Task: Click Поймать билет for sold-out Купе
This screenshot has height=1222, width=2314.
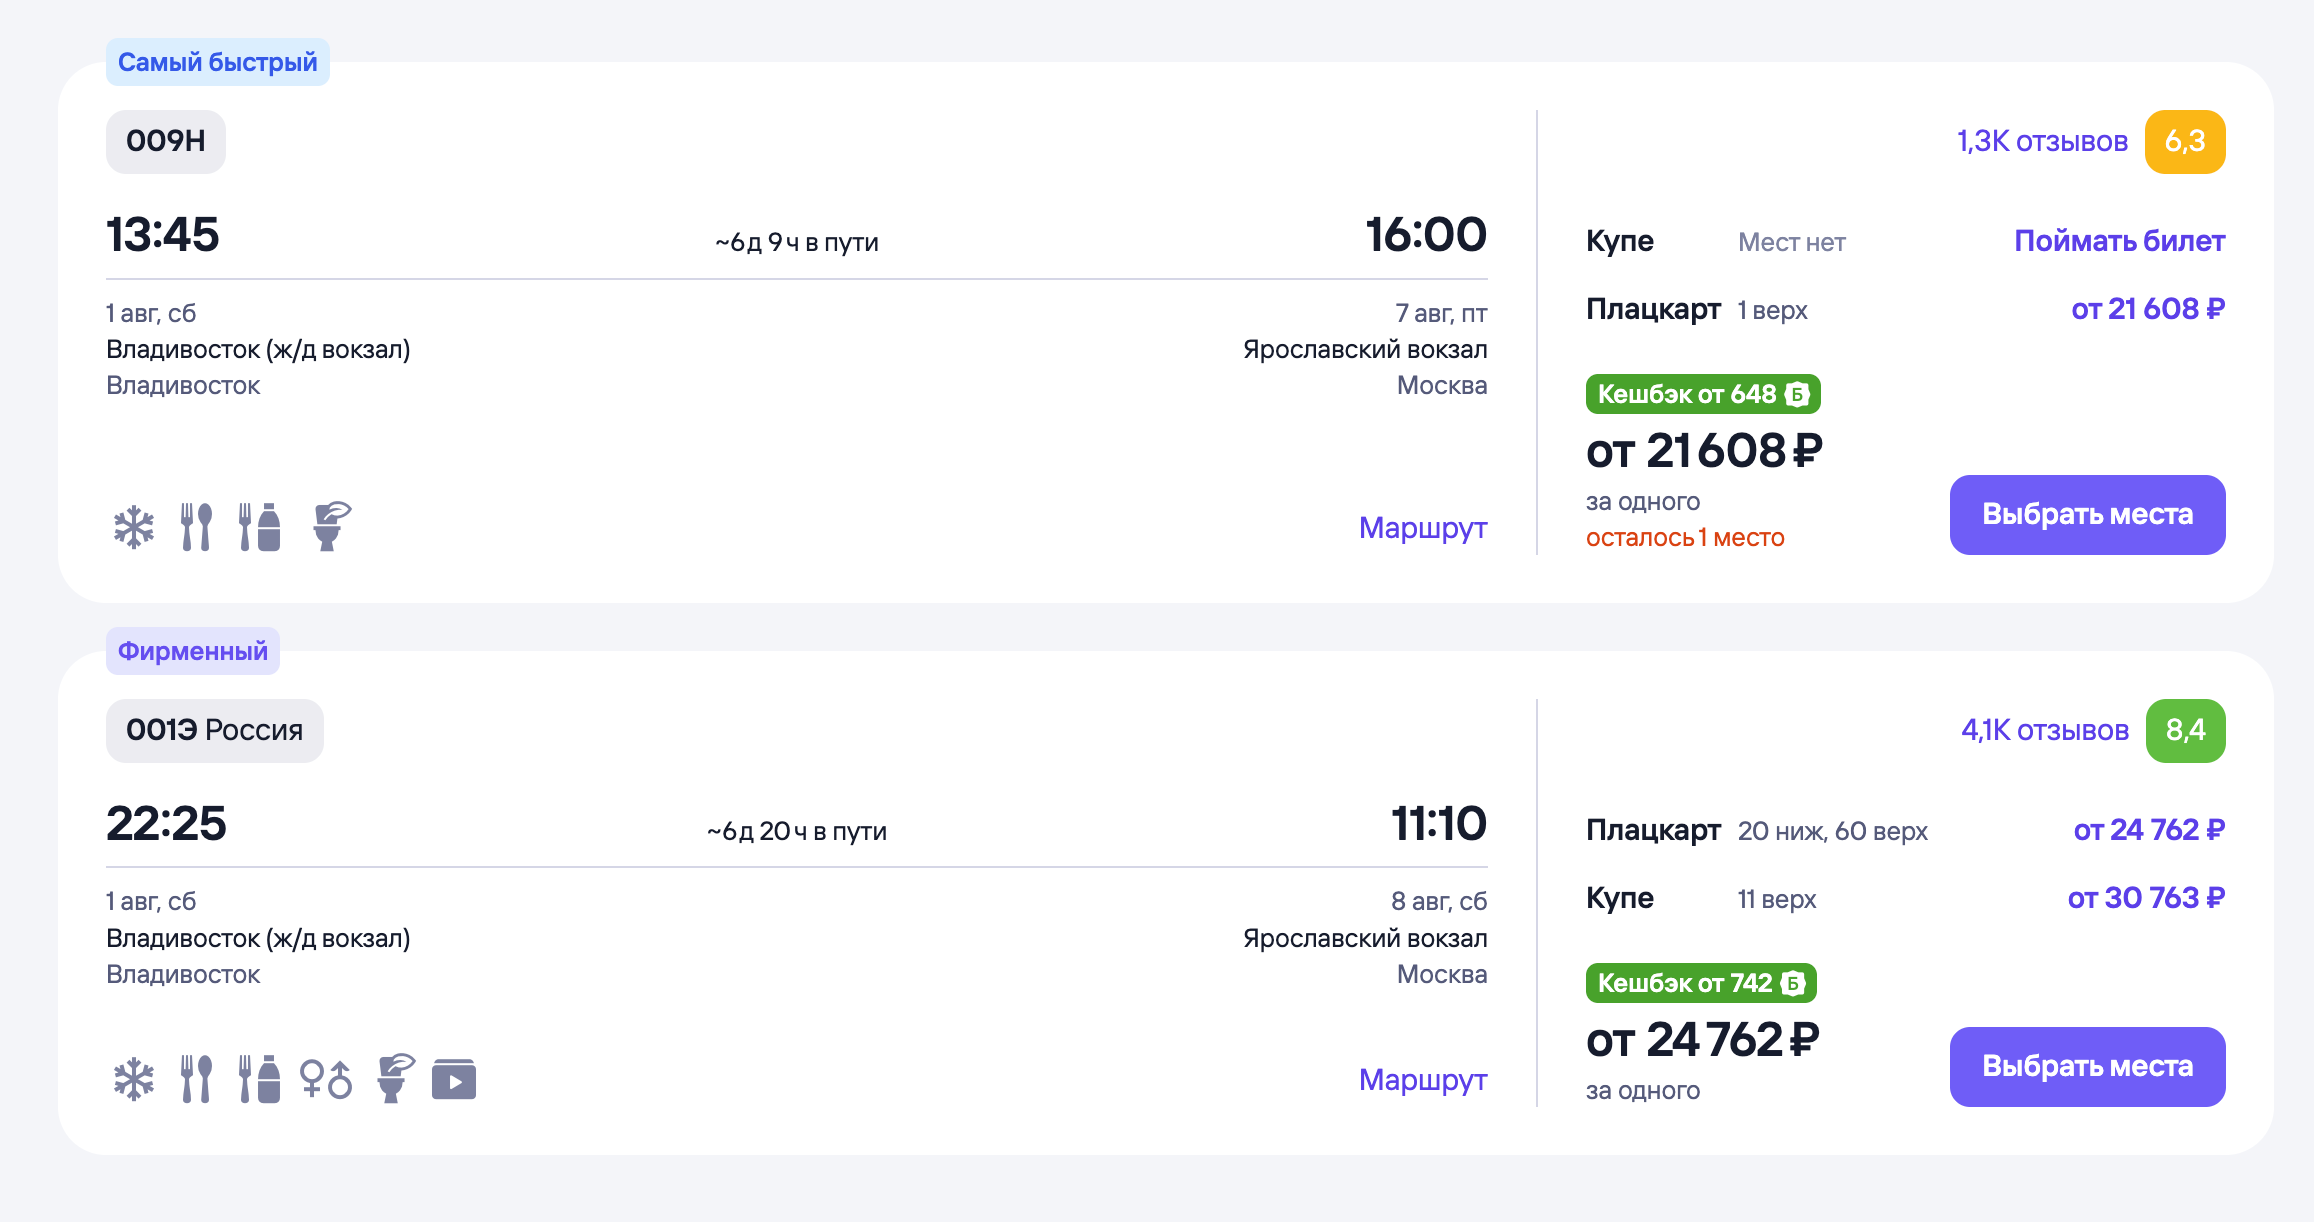Action: point(2119,241)
